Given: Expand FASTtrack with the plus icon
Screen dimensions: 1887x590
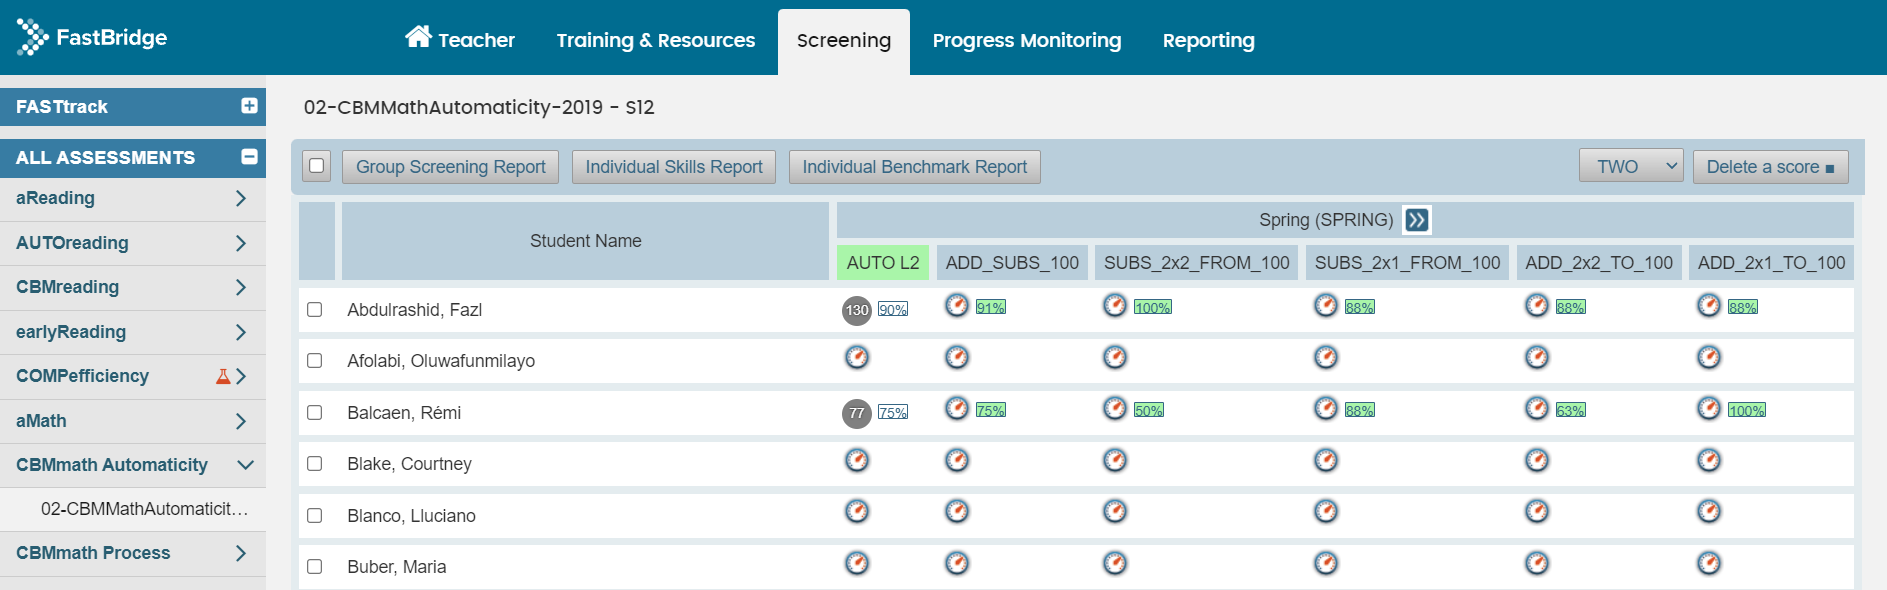Looking at the screenshot, I should (x=249, y=106).
